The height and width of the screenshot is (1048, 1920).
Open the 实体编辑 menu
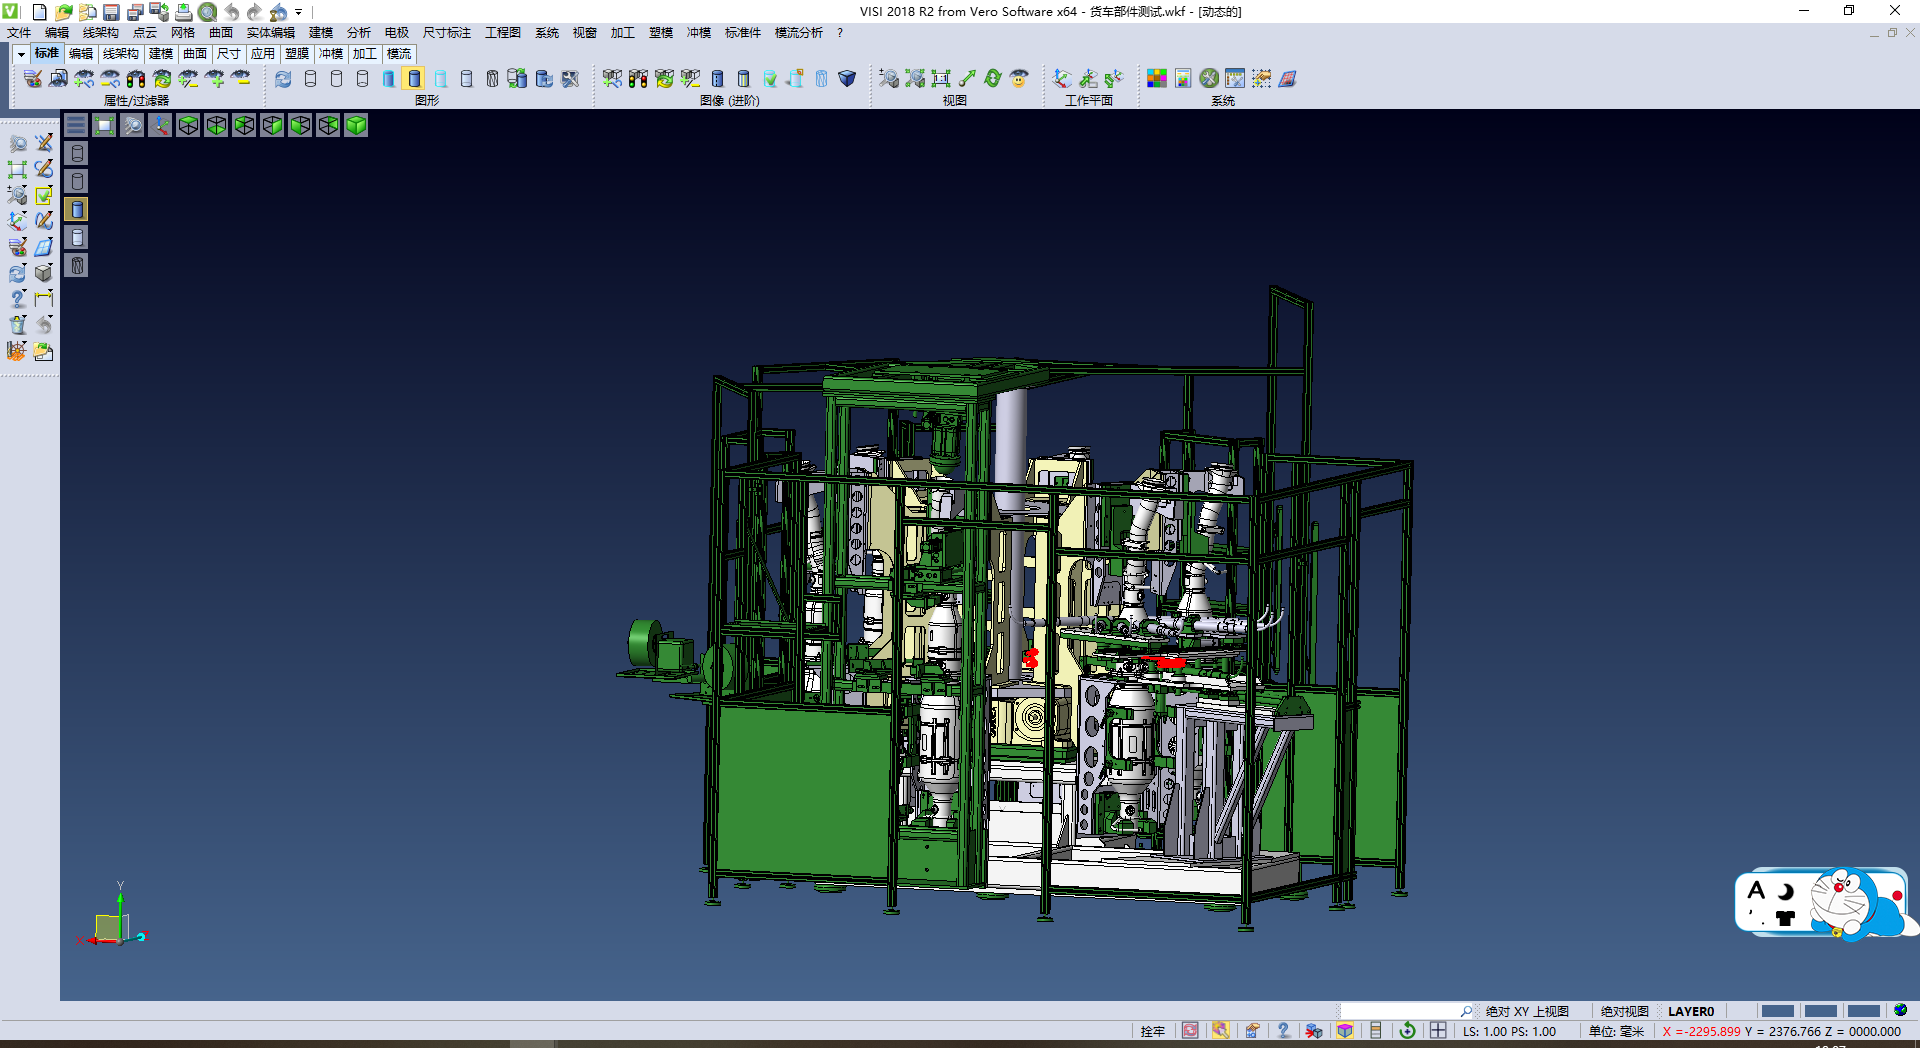[270, 33]
